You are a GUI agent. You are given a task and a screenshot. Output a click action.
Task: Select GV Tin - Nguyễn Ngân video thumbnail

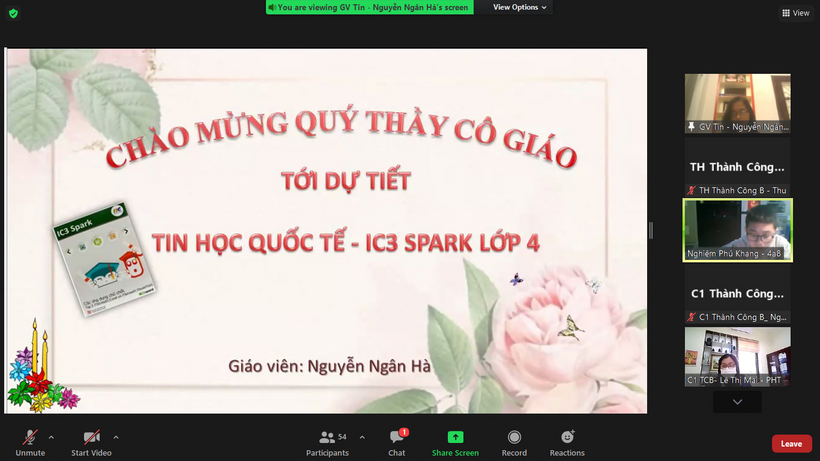737,103
